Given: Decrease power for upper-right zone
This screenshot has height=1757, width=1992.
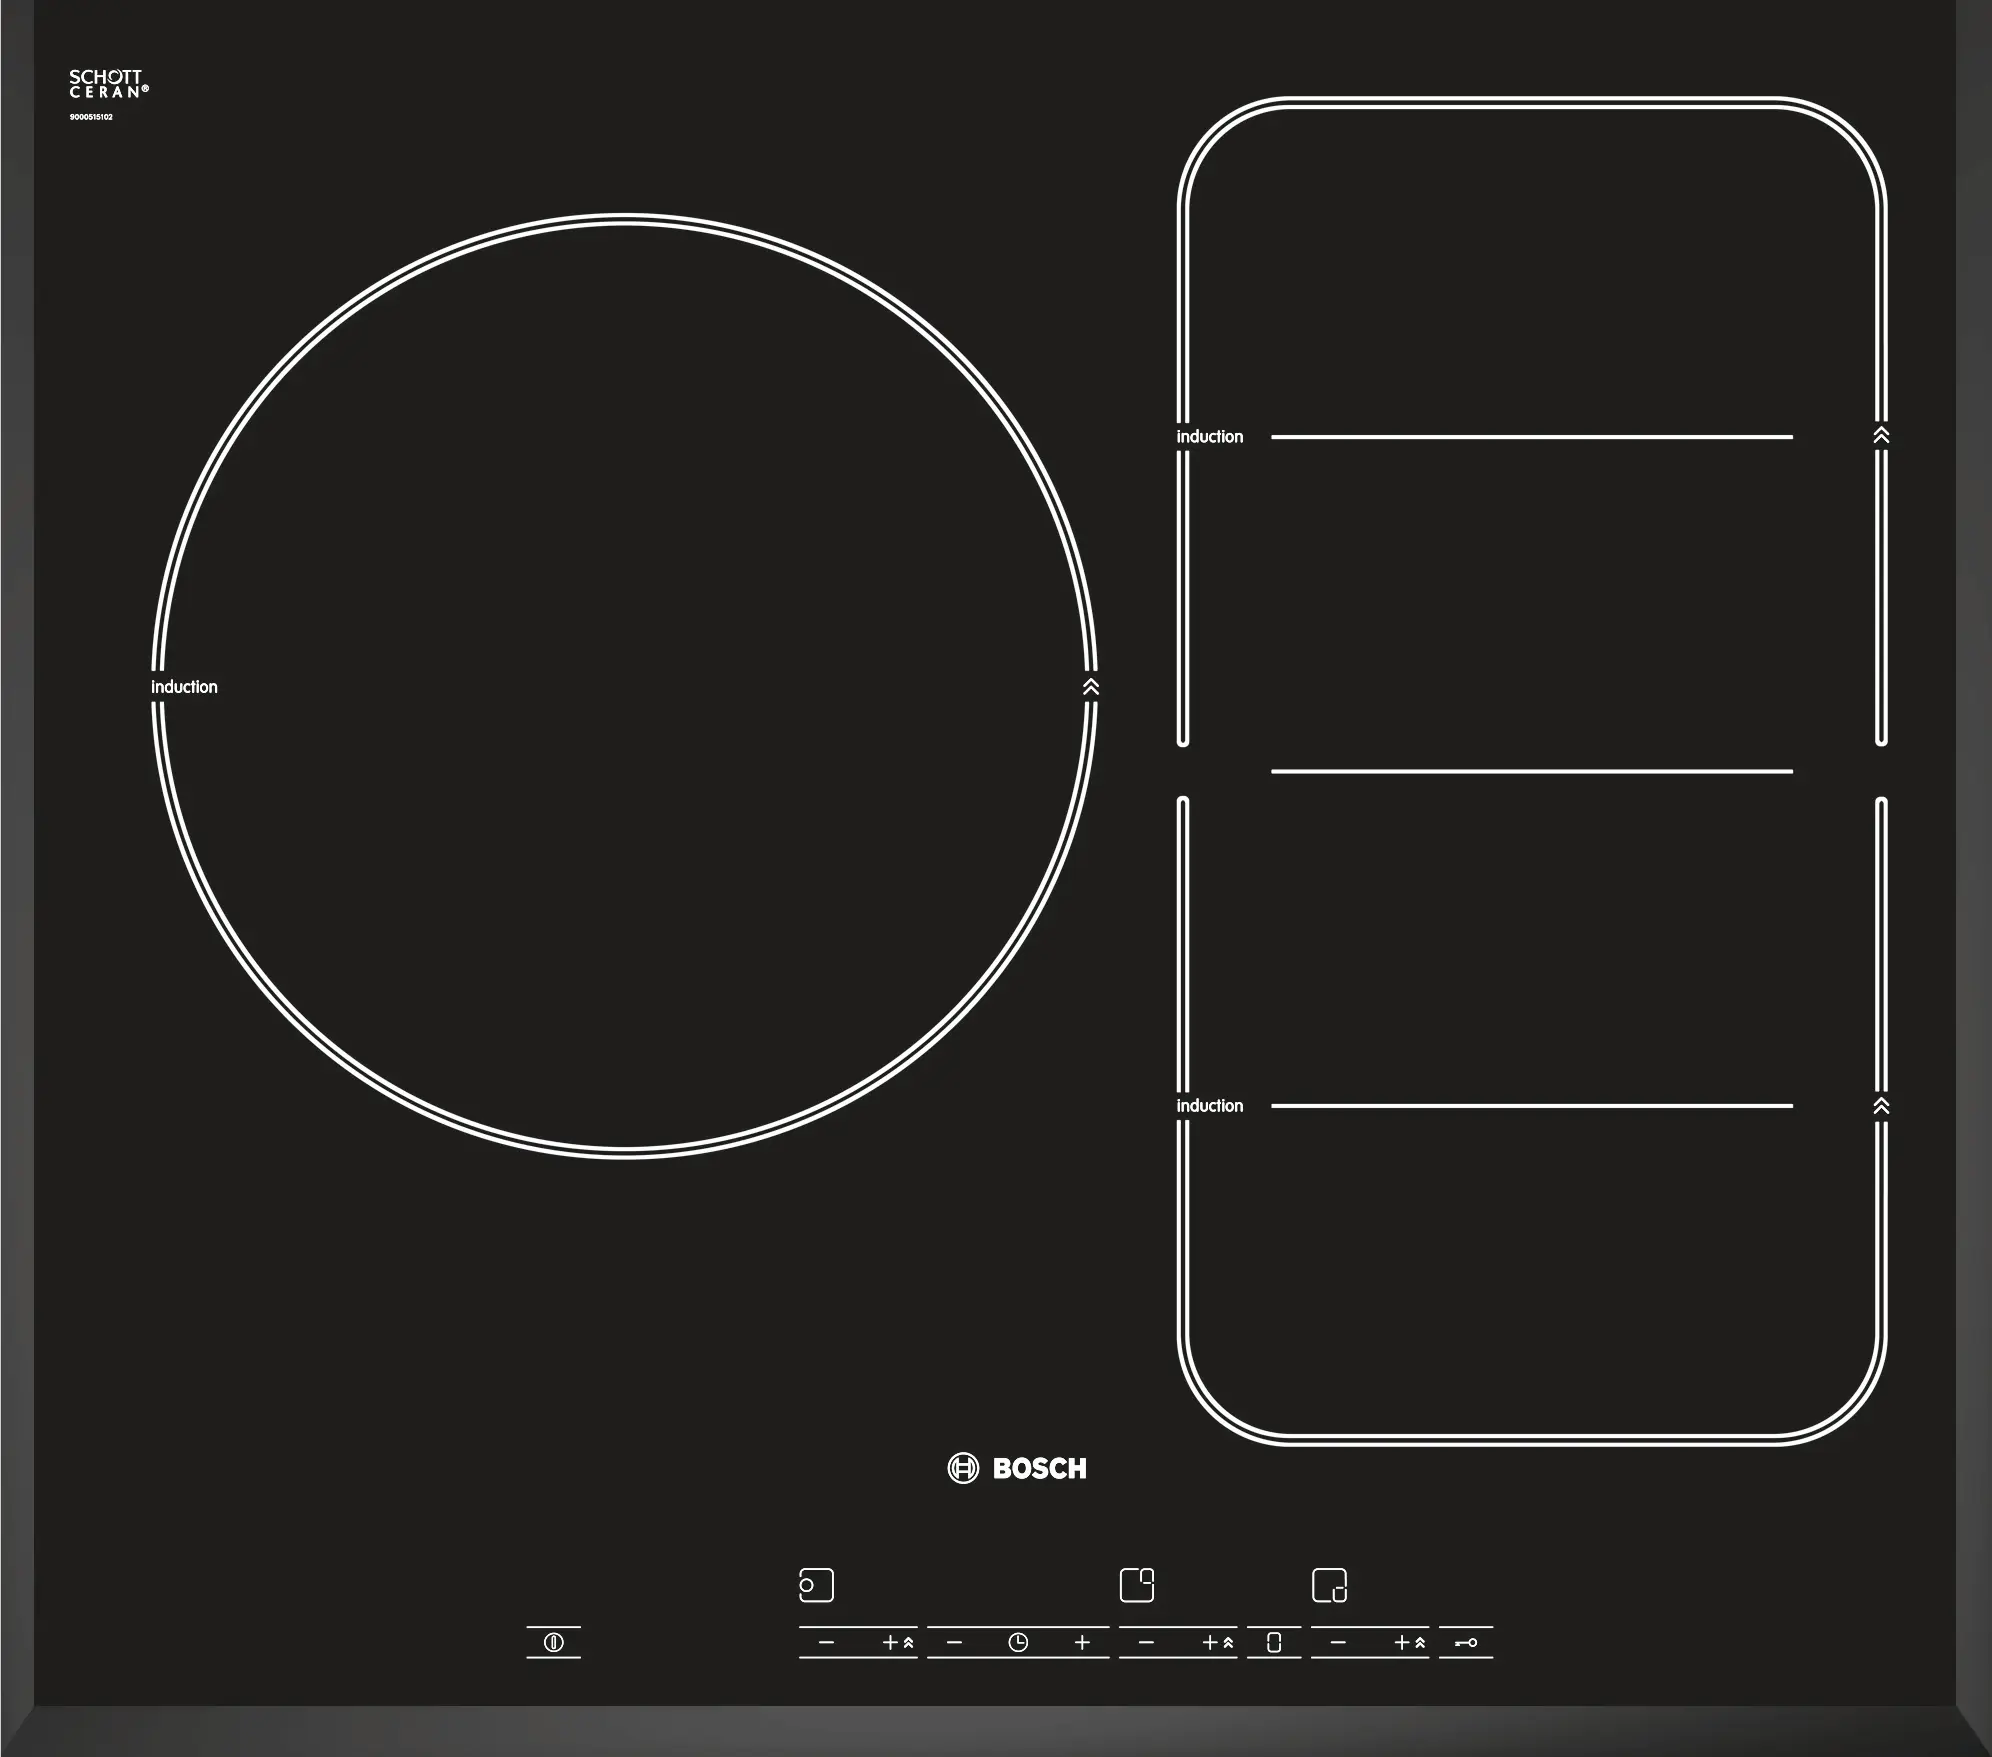Looking at the screenshot, I should tap(1146, 1642).
